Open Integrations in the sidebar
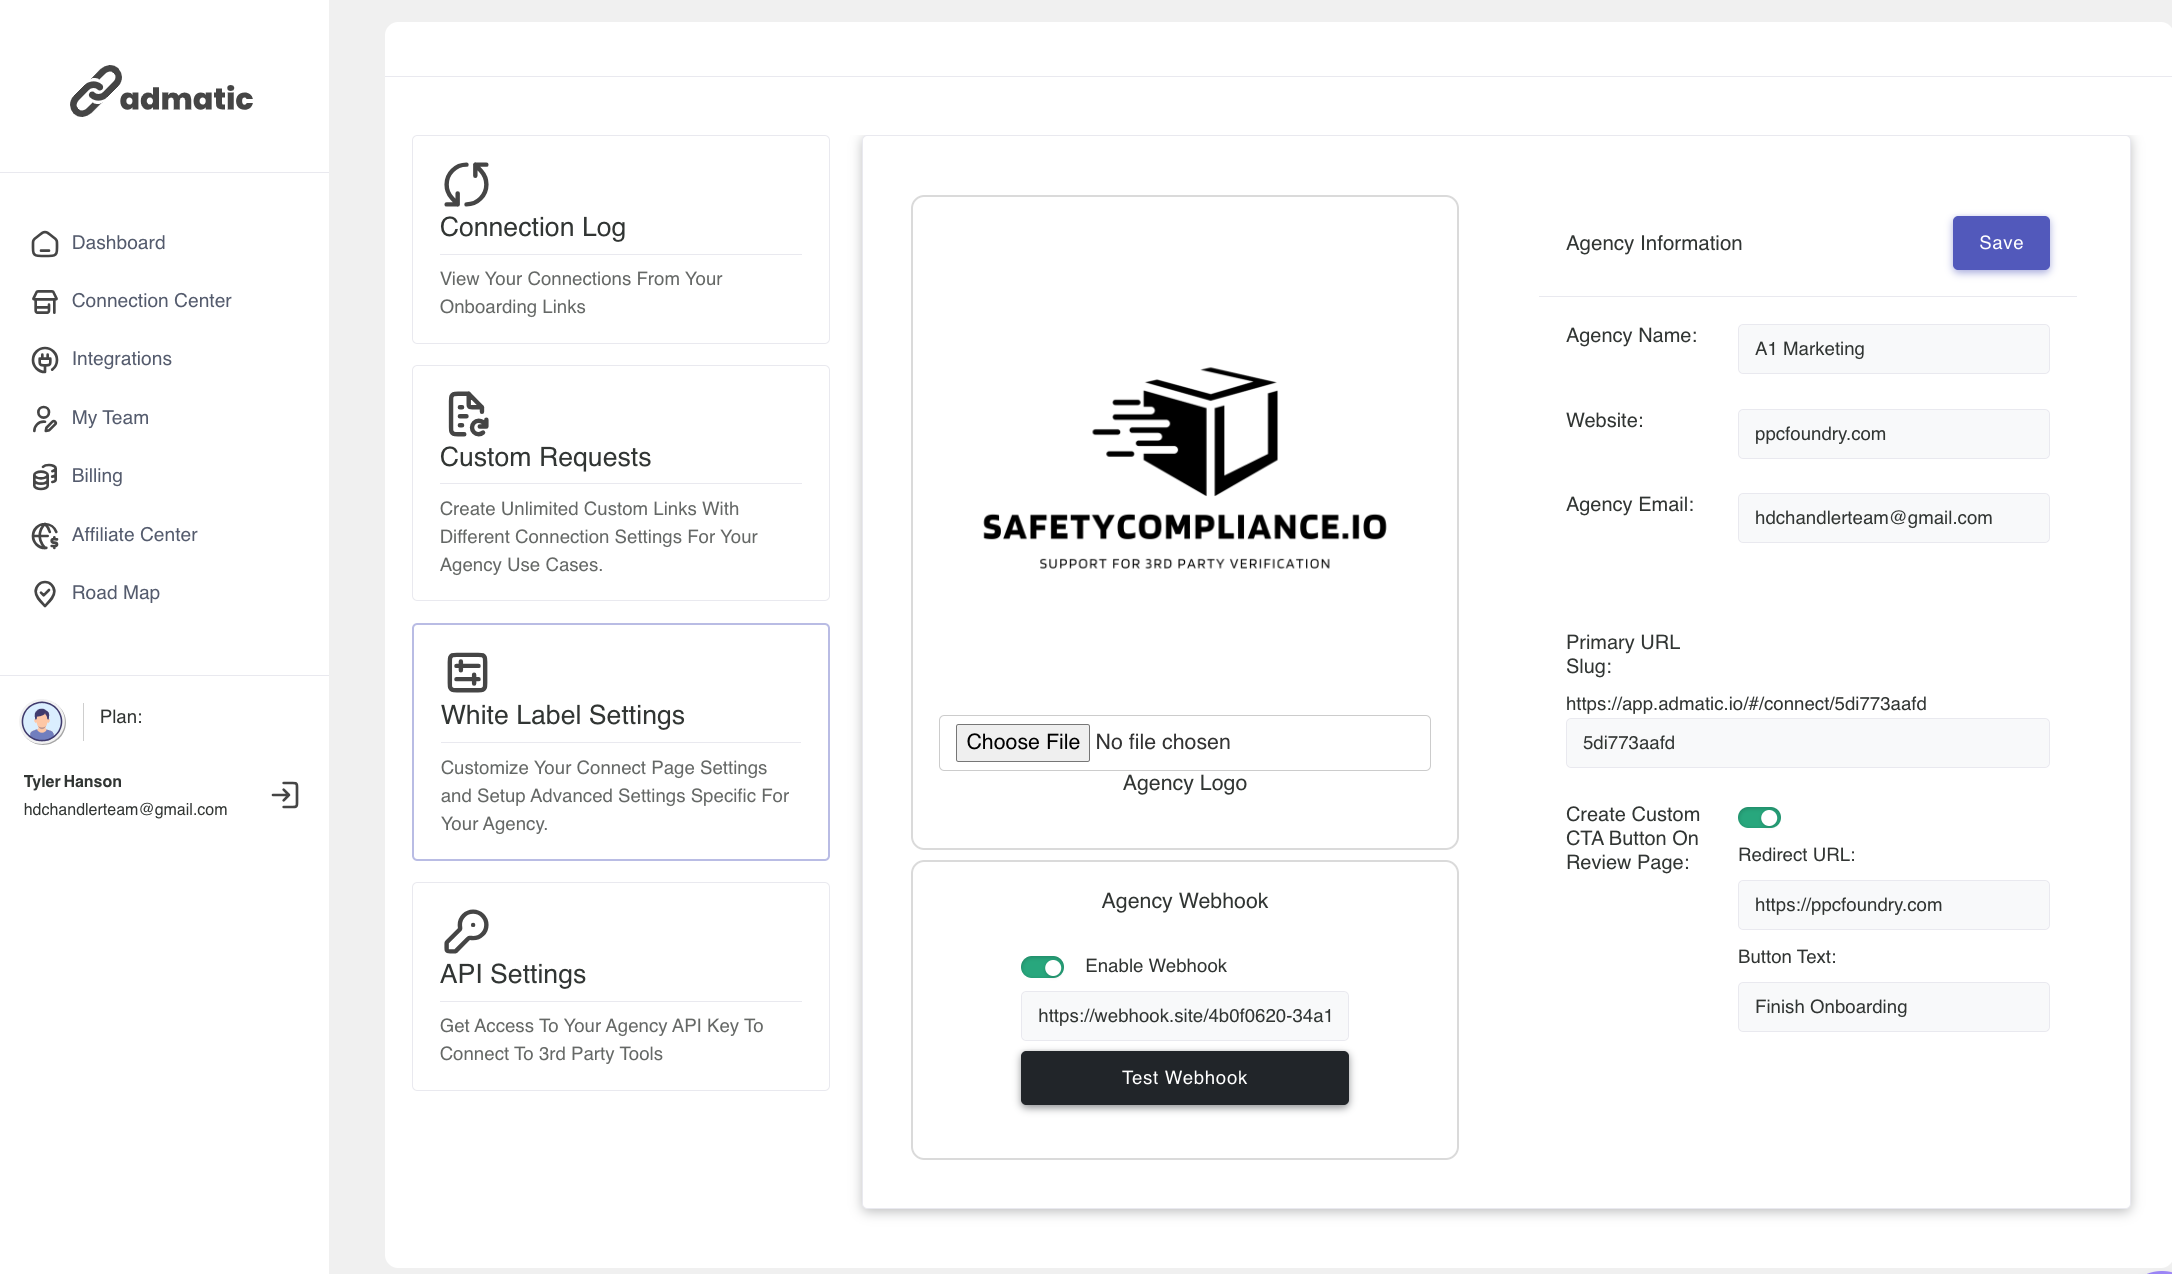Screen dimensions: 2172x1274 (121, 359)
